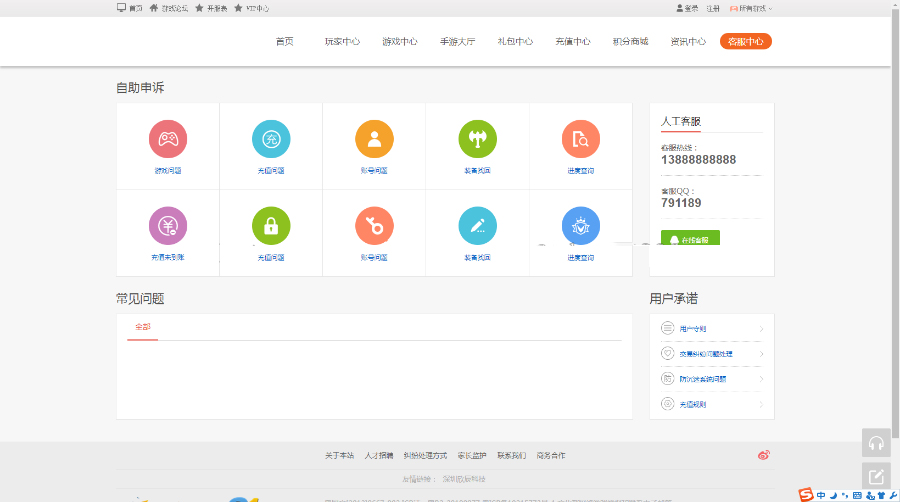This screenshot has width=900, height=502.
Task: Open the headset support floating button
Action: (x=876, y=443)
